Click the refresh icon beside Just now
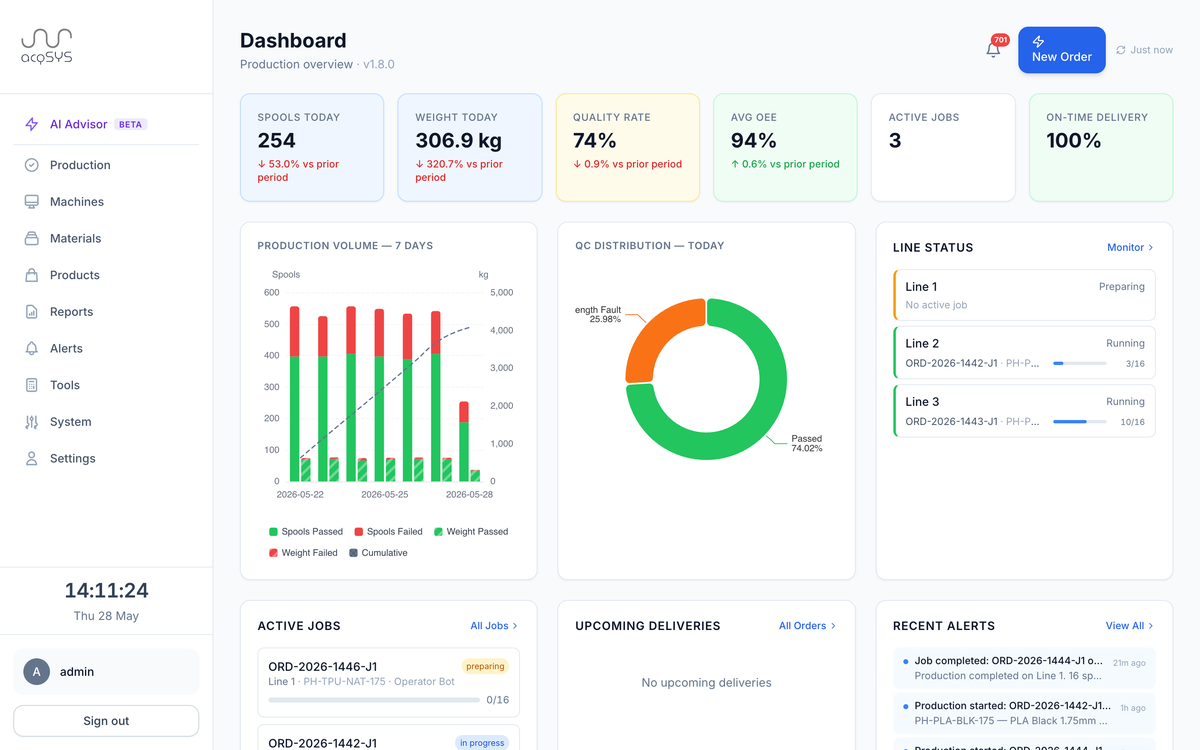The height and width of the screenshot is (750, 1200). [x=1121, y=50]
